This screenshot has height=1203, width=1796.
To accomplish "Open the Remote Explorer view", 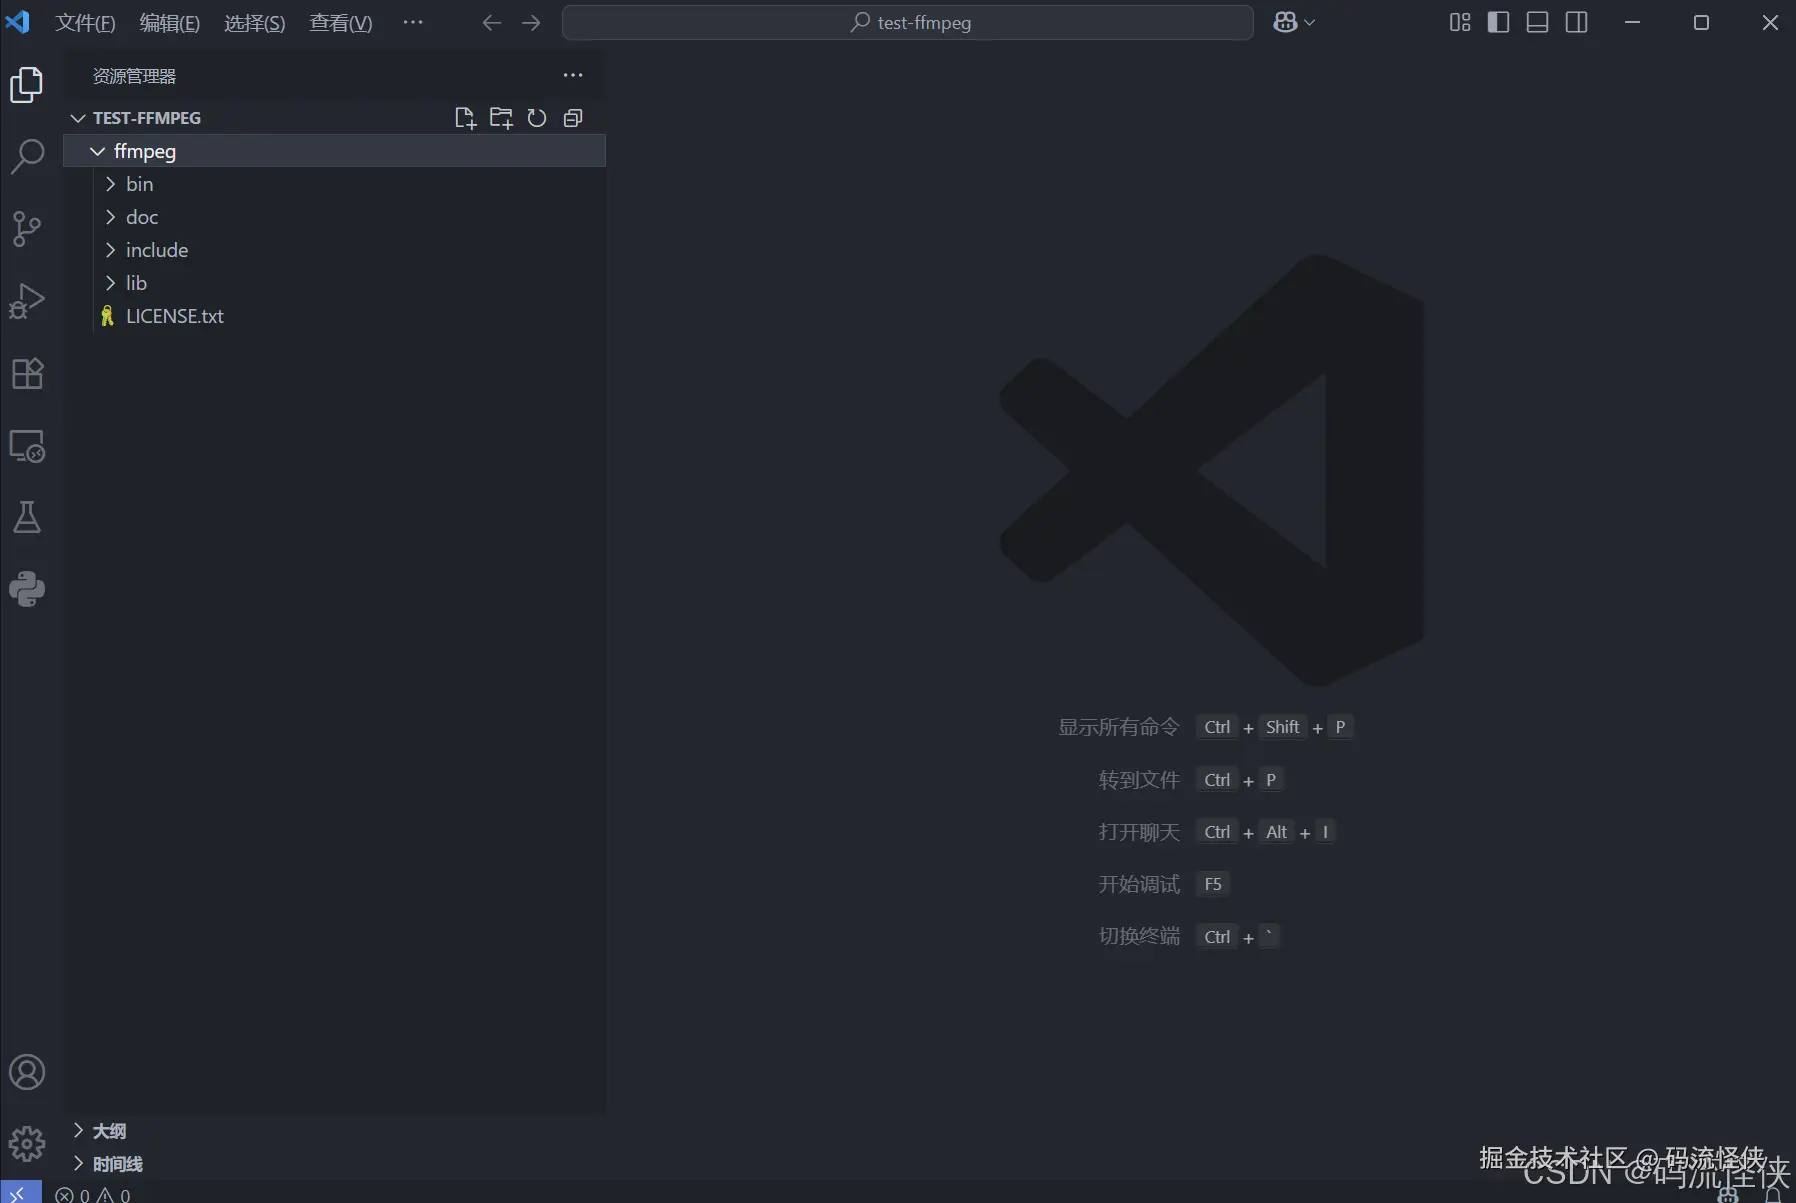I will 27,446.
